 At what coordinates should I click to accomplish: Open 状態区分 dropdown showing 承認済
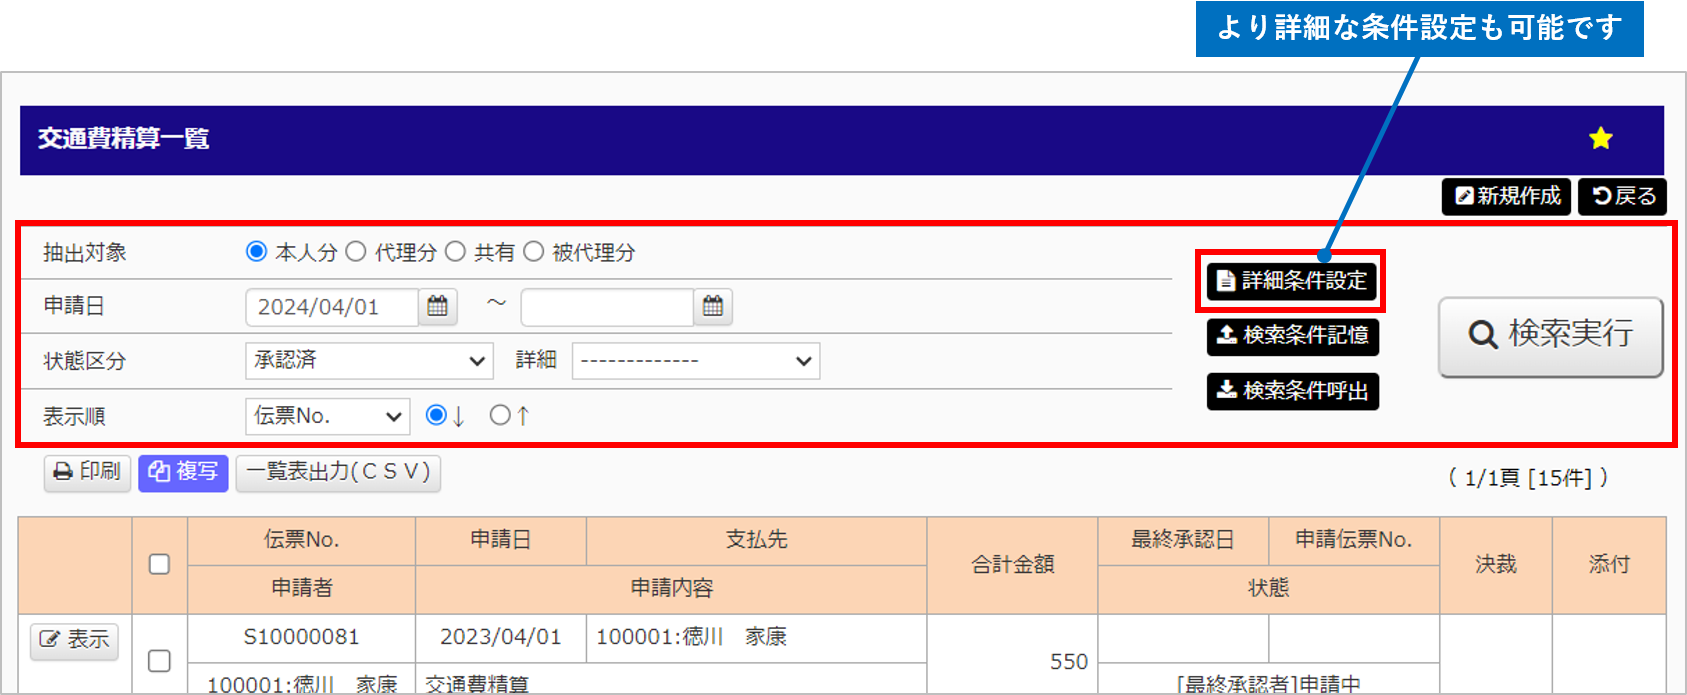[x=369, y=361]
